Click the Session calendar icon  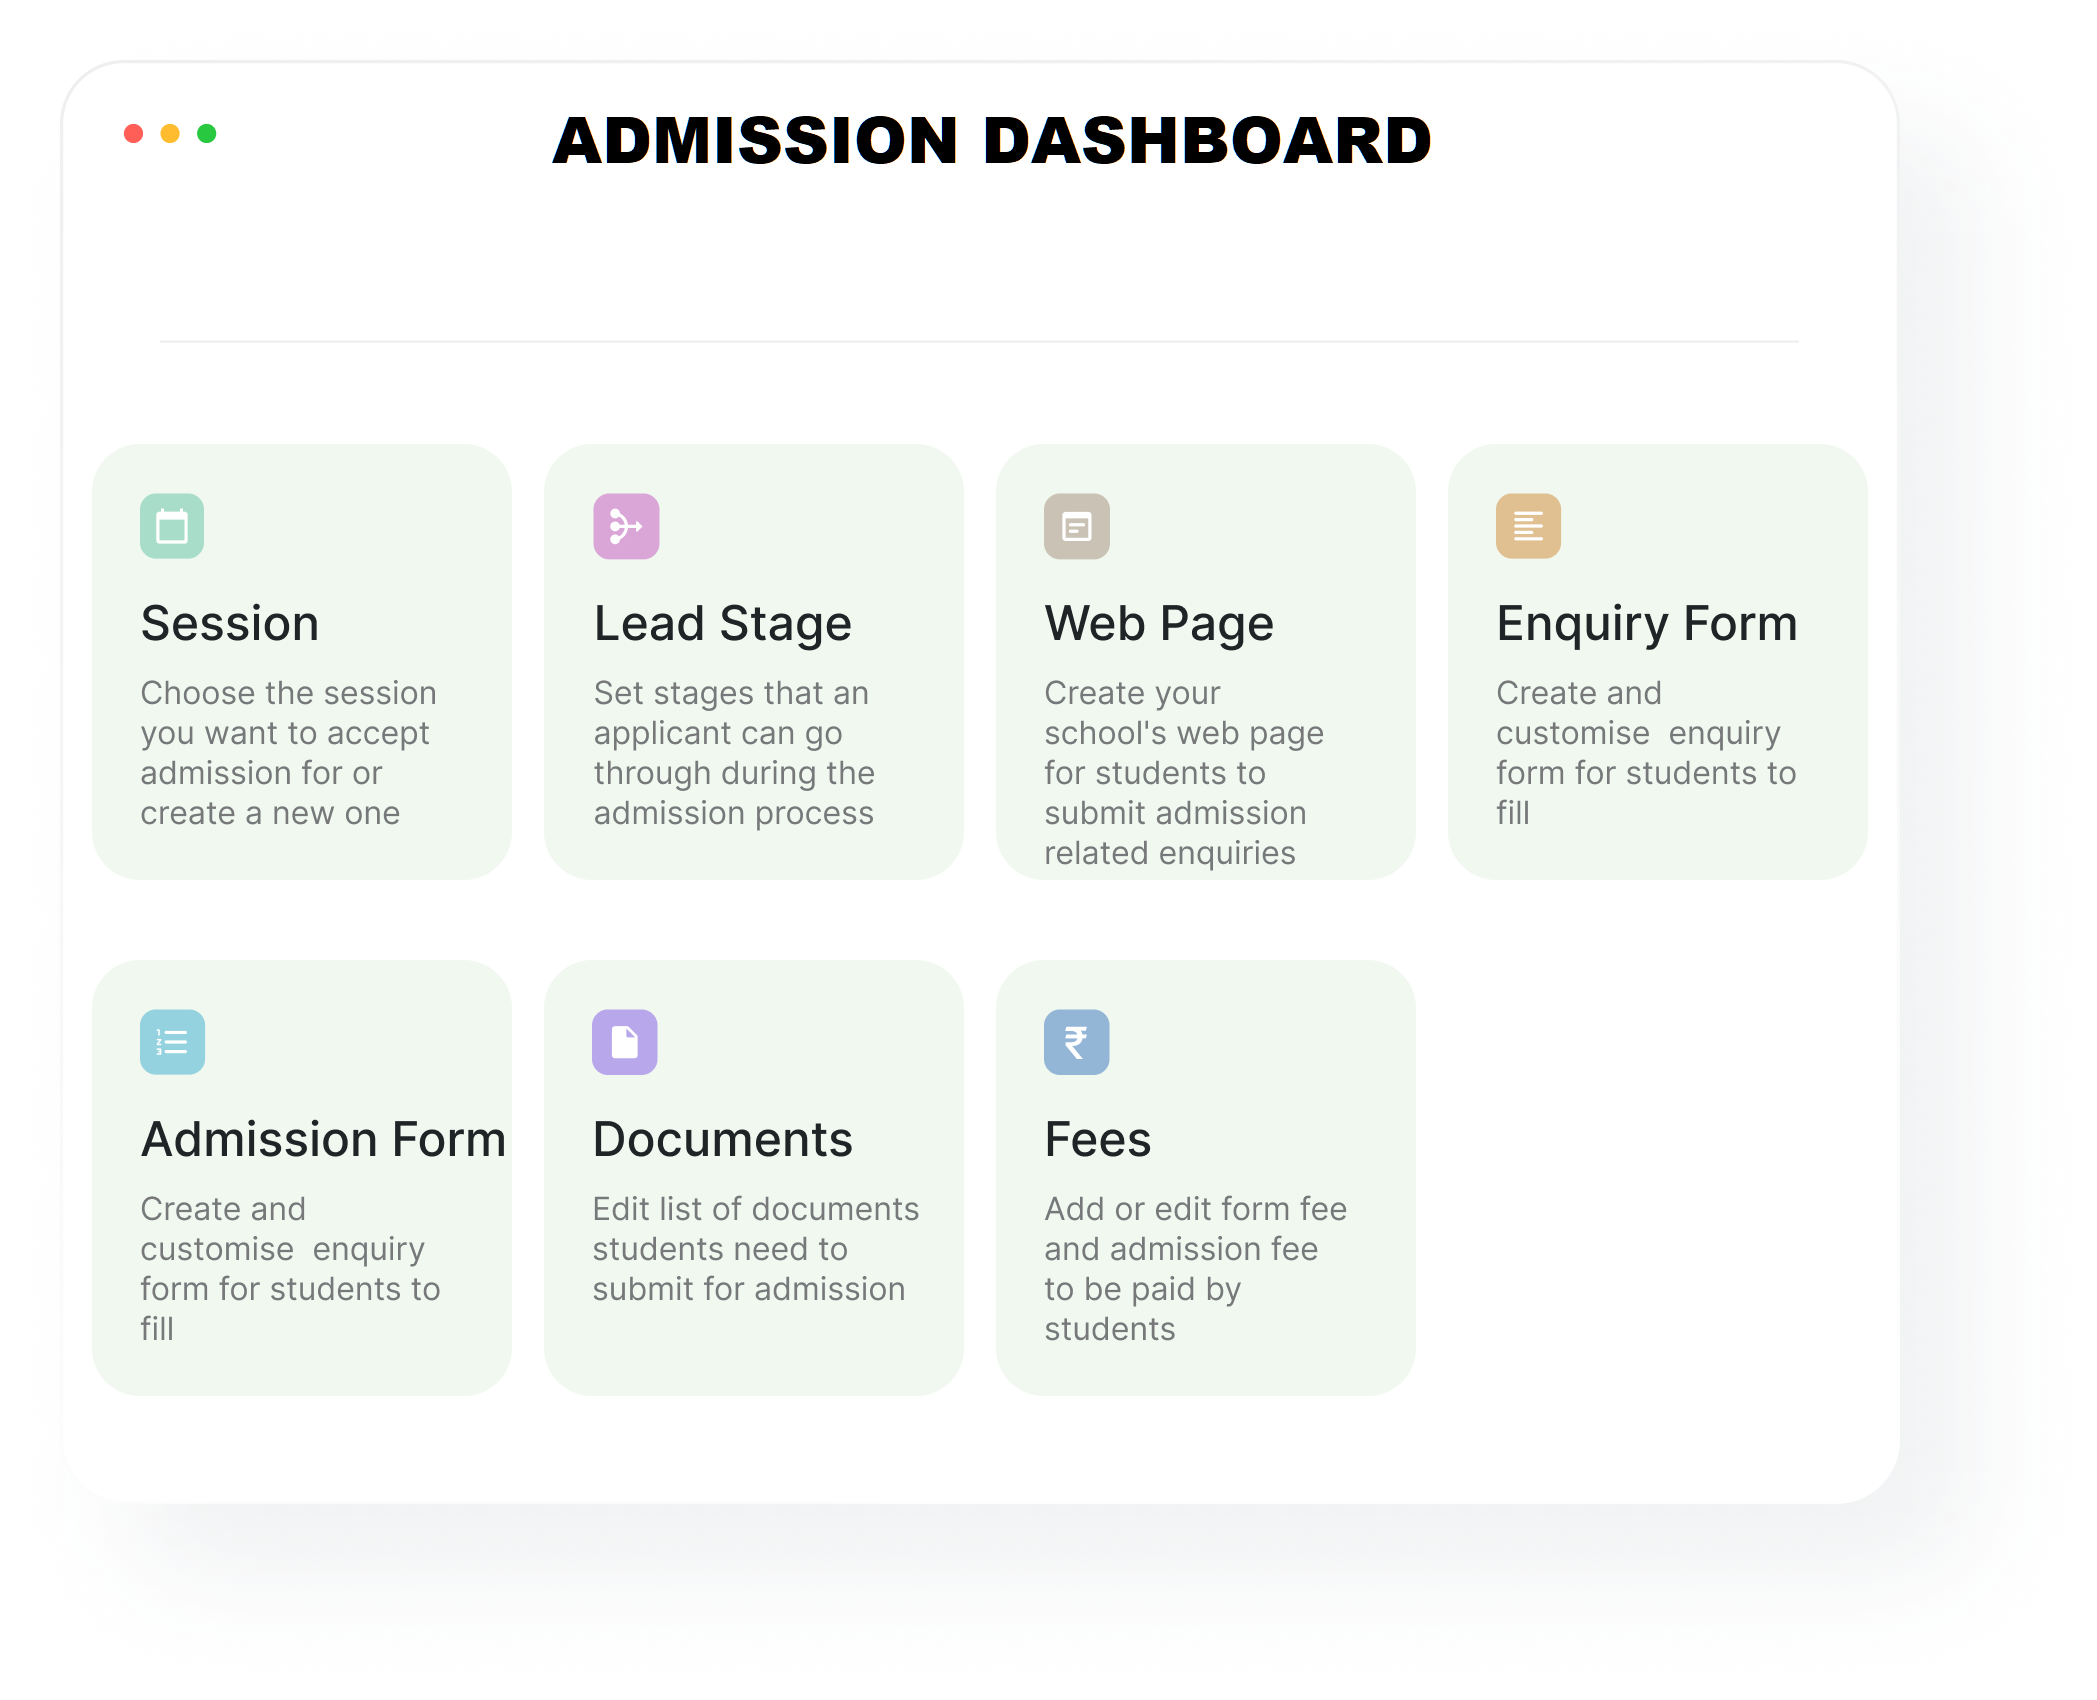(x=172, y=526)
